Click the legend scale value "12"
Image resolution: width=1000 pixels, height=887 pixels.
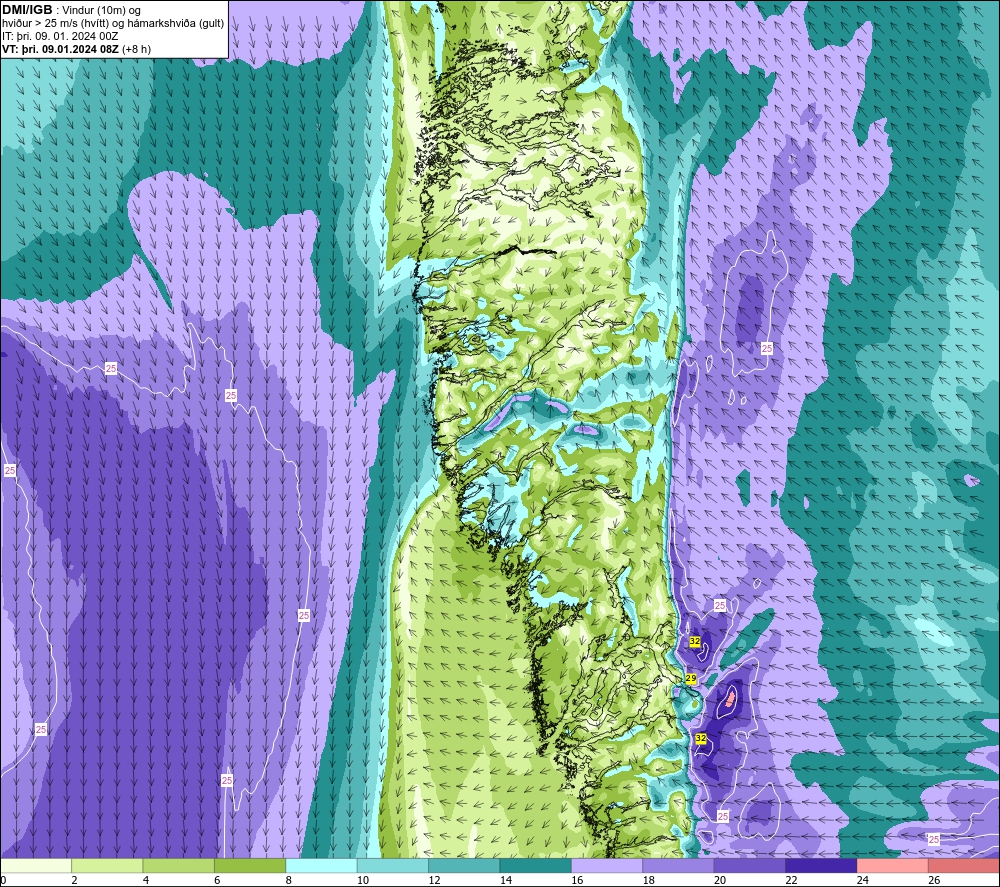pos(434,880)
